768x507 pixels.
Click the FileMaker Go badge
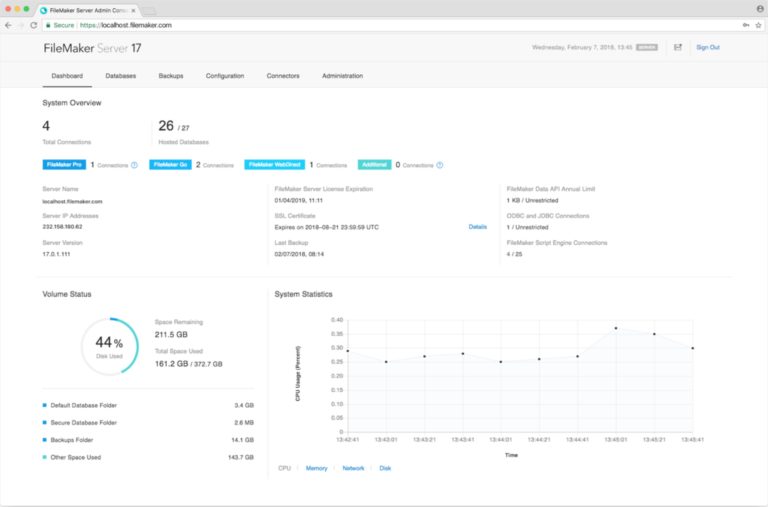[x=170, y=165]
